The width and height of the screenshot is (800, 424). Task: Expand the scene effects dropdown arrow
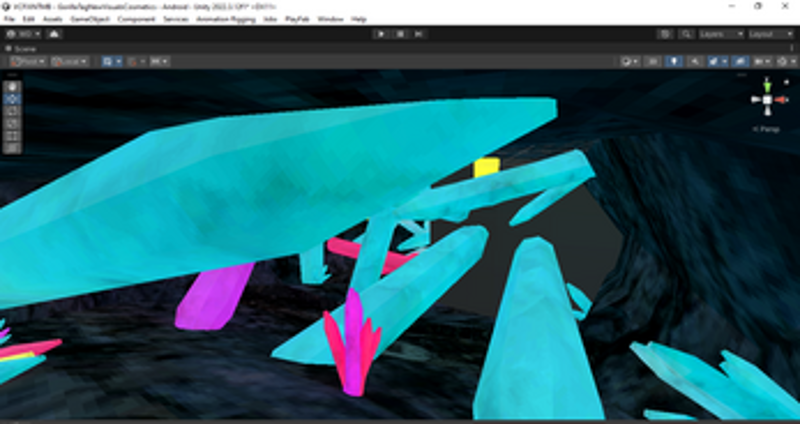click(x=725, y=62)
